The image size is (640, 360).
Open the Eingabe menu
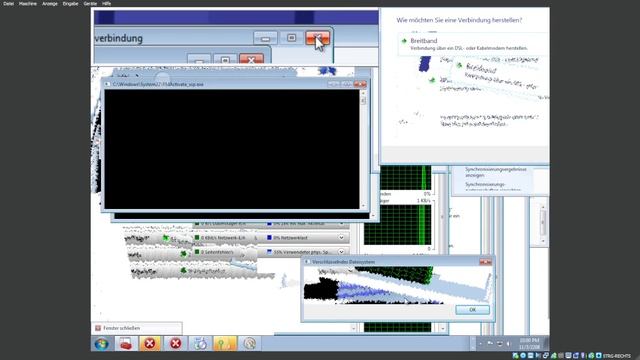pyautogui.click(x=70, y=3)
